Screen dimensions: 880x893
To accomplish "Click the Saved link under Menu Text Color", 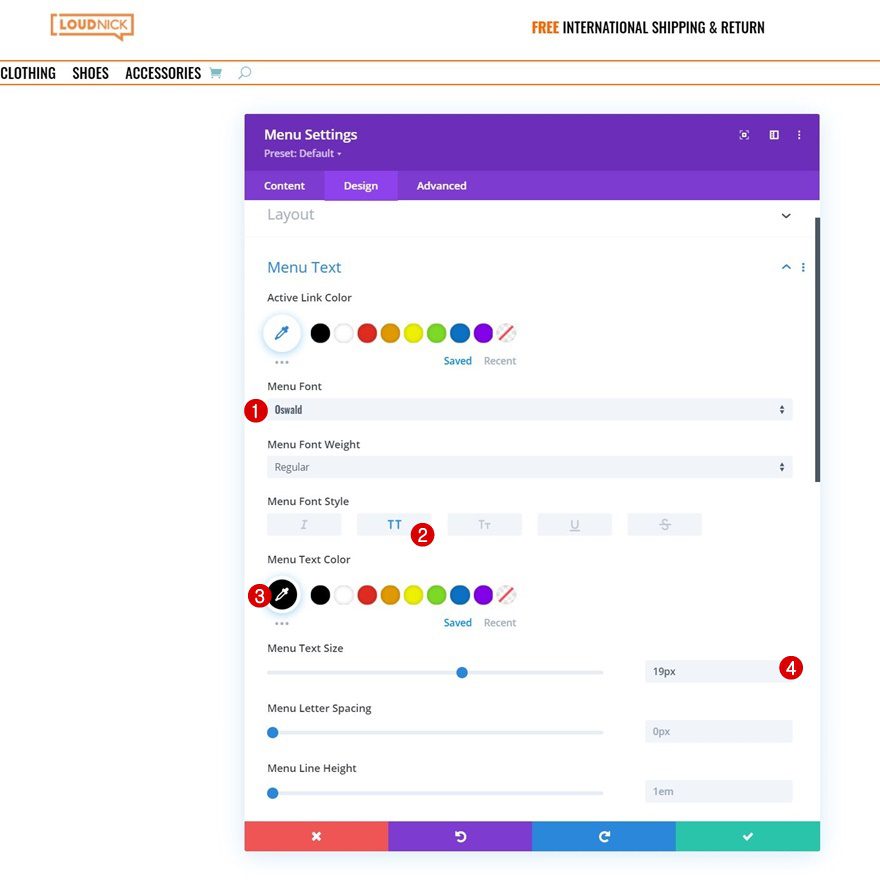I will [x=457, y=622].
